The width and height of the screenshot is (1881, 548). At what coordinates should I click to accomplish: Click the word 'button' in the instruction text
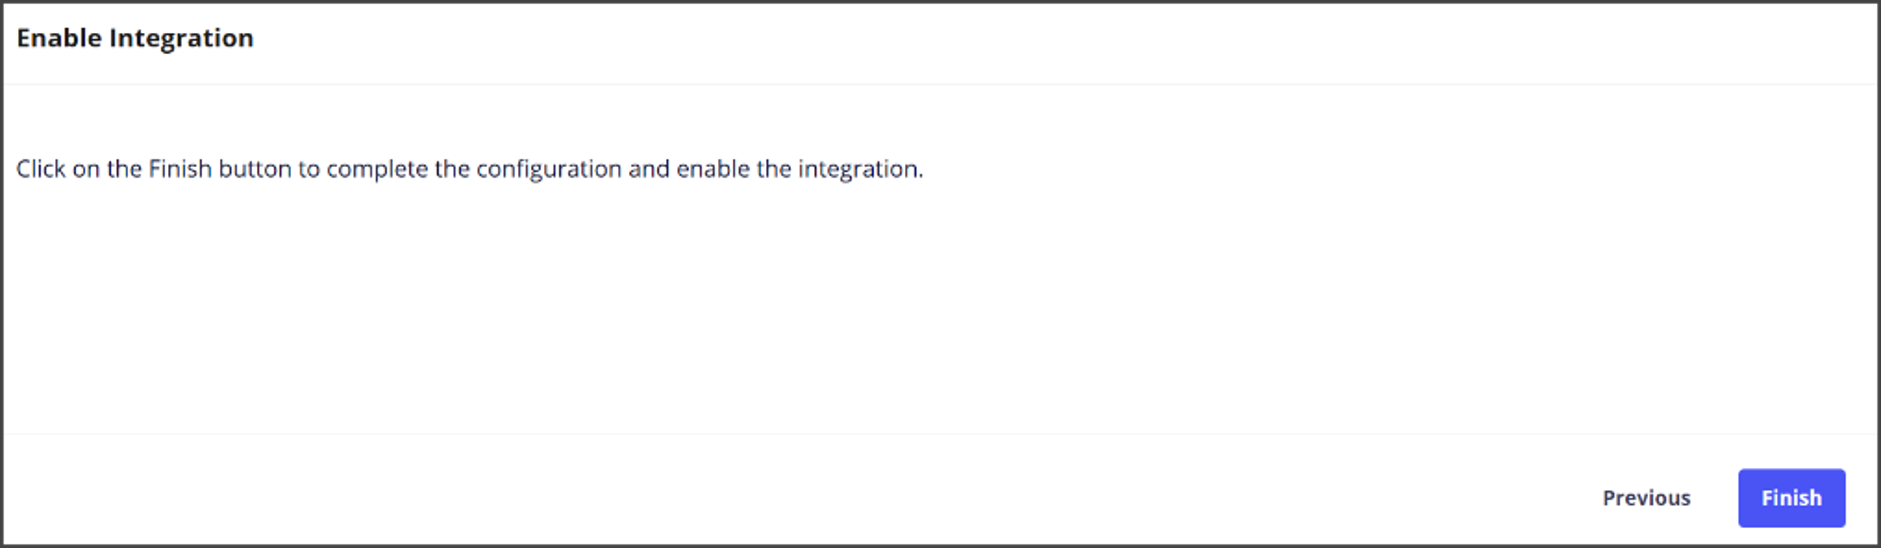255,169
